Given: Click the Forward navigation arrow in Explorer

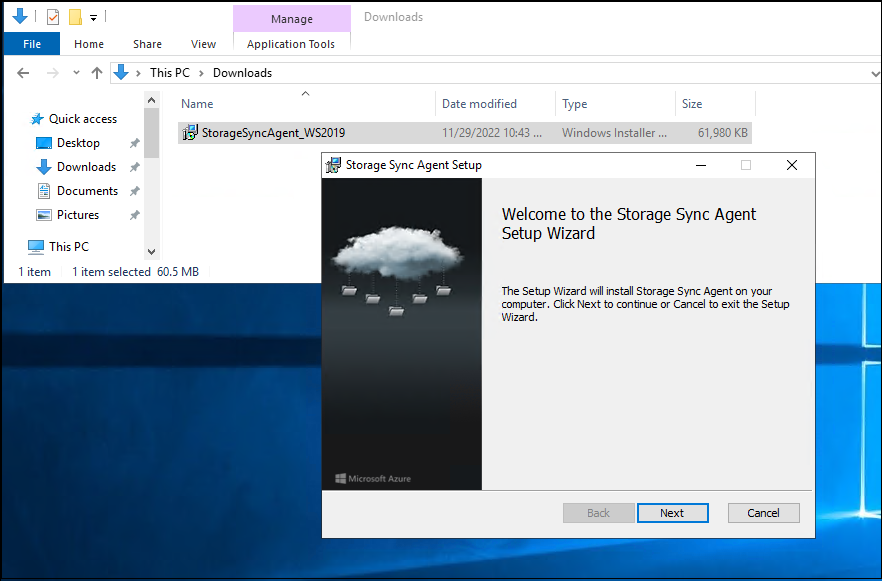Looking at the screenshot, I should tap(52, 73).
